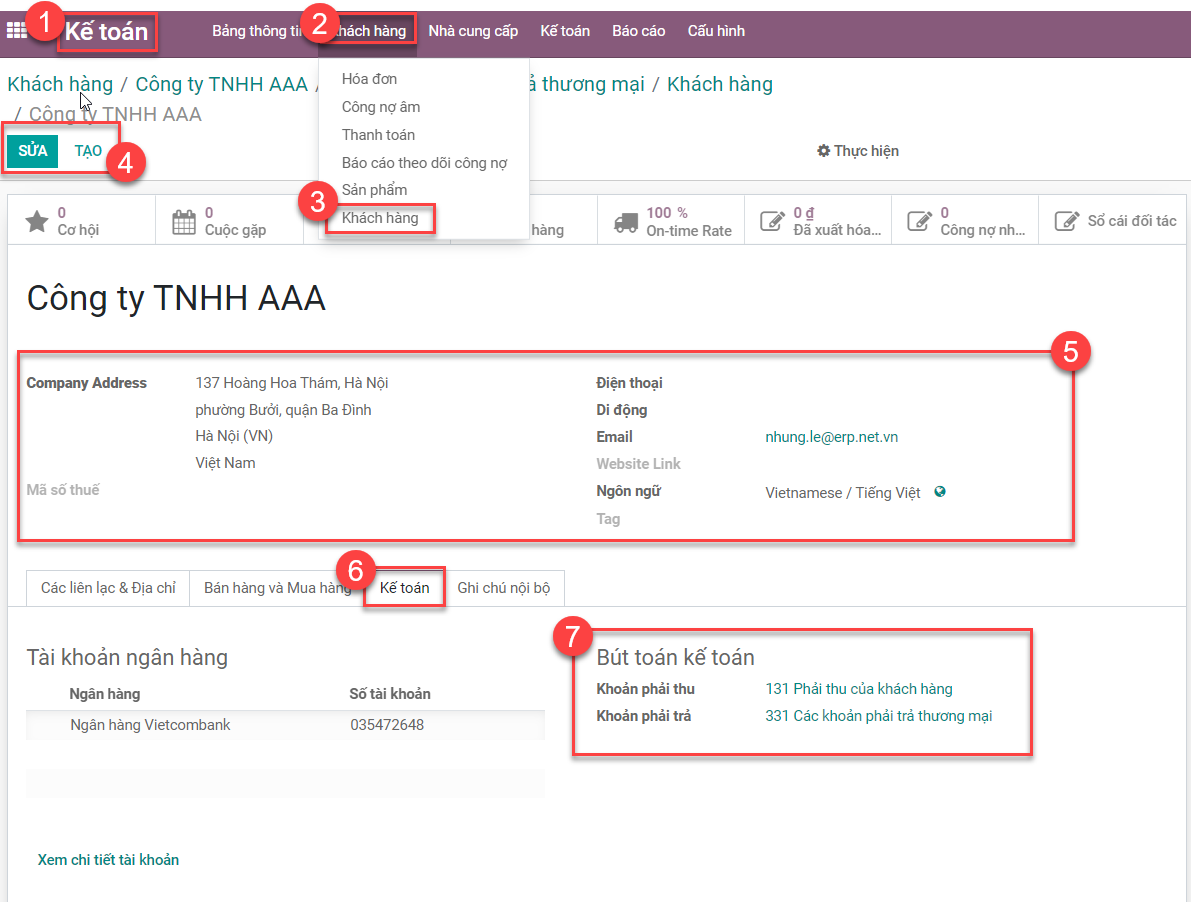Click the calendar icon for Cuộc gặp
Image resolution: width=1191 pixels, height=902 pixels.
(x=184, y=221)
